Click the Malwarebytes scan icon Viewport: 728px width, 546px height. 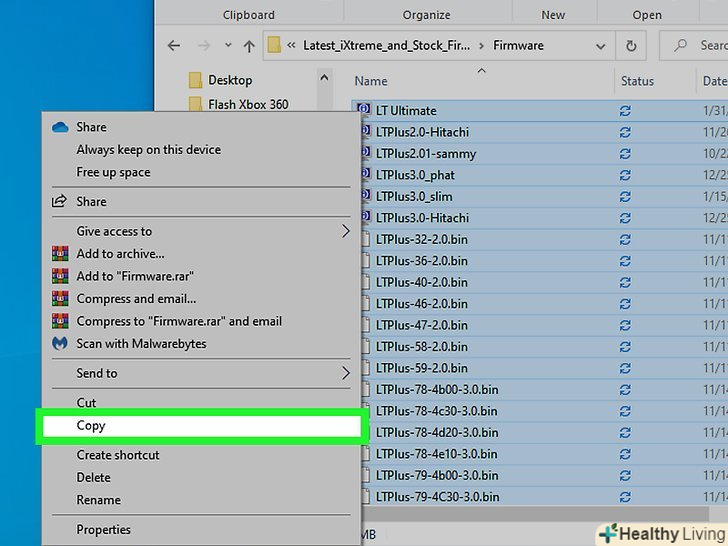[x=59, y=344]
